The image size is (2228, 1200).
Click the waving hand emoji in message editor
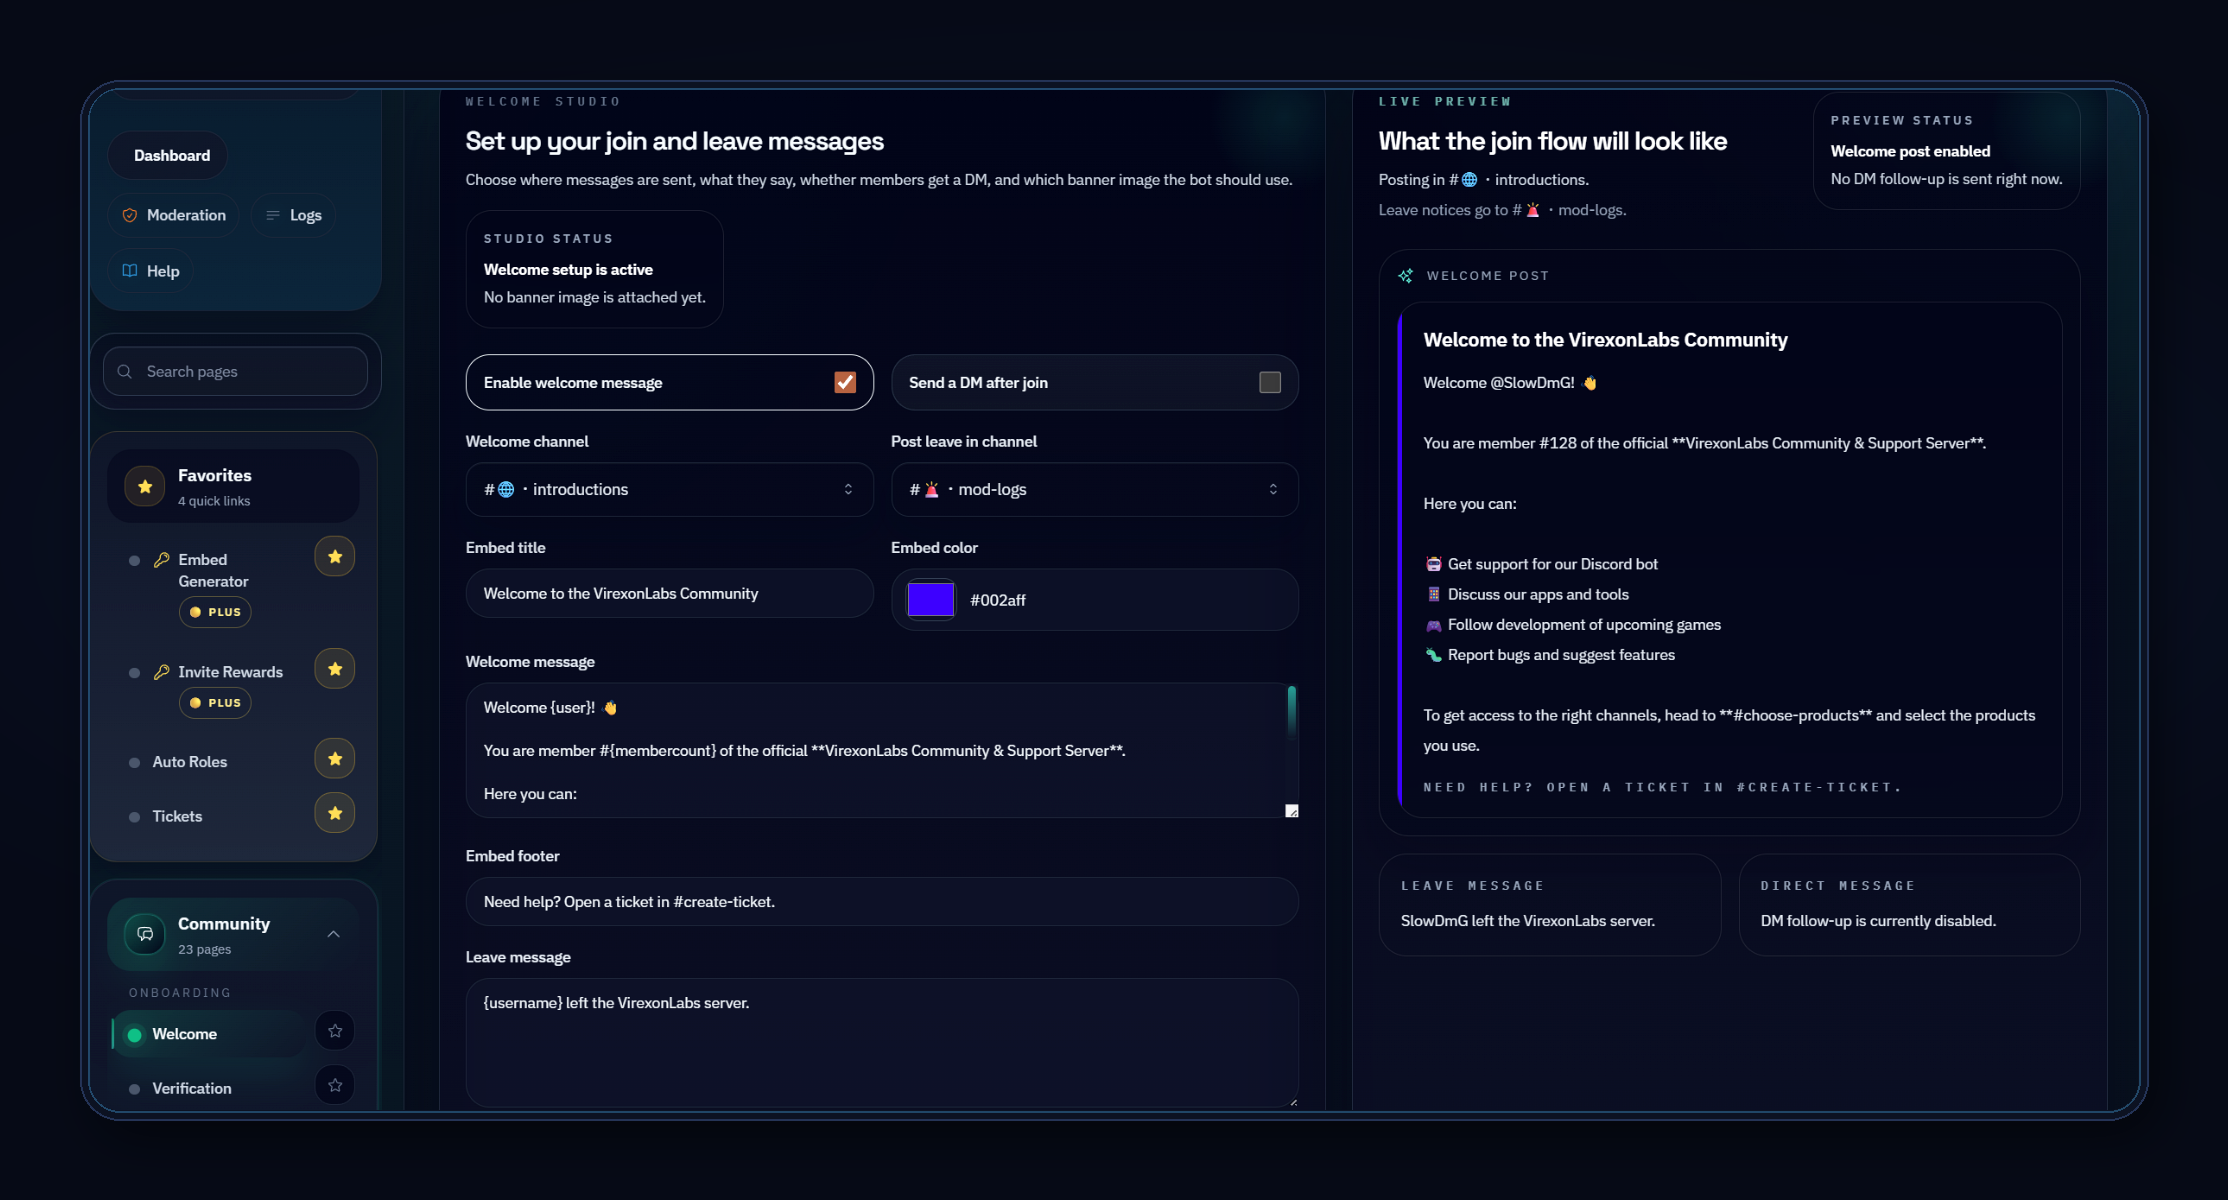pos(610,708)
